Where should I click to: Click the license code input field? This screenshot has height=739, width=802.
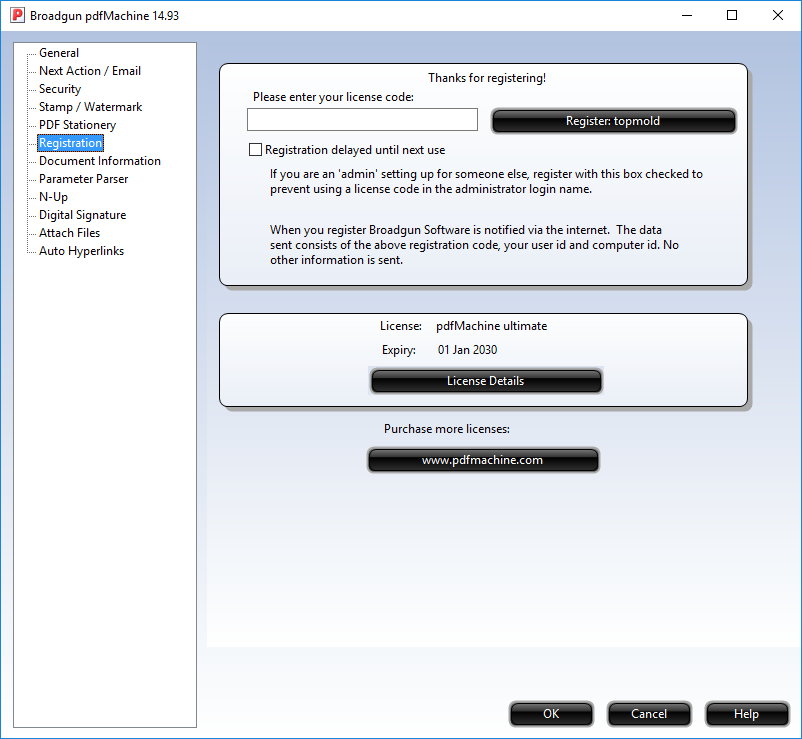pos(362,120)
